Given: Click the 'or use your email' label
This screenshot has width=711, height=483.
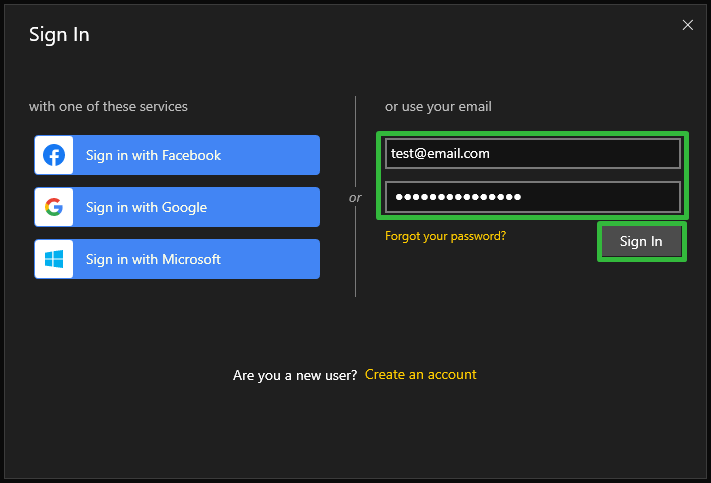Looking at the screenshot, I should [438, 107].
